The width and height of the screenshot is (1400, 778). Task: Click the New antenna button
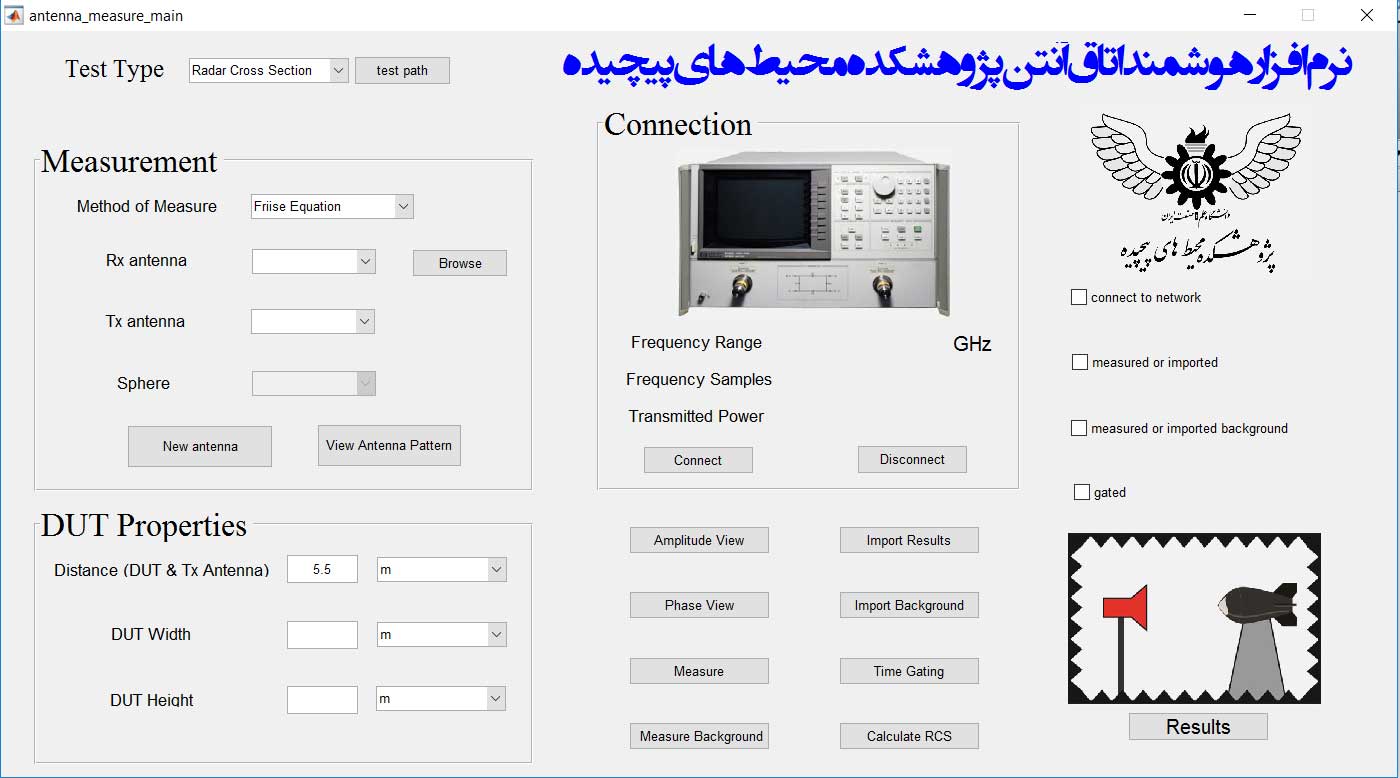[x=200, y=446]
